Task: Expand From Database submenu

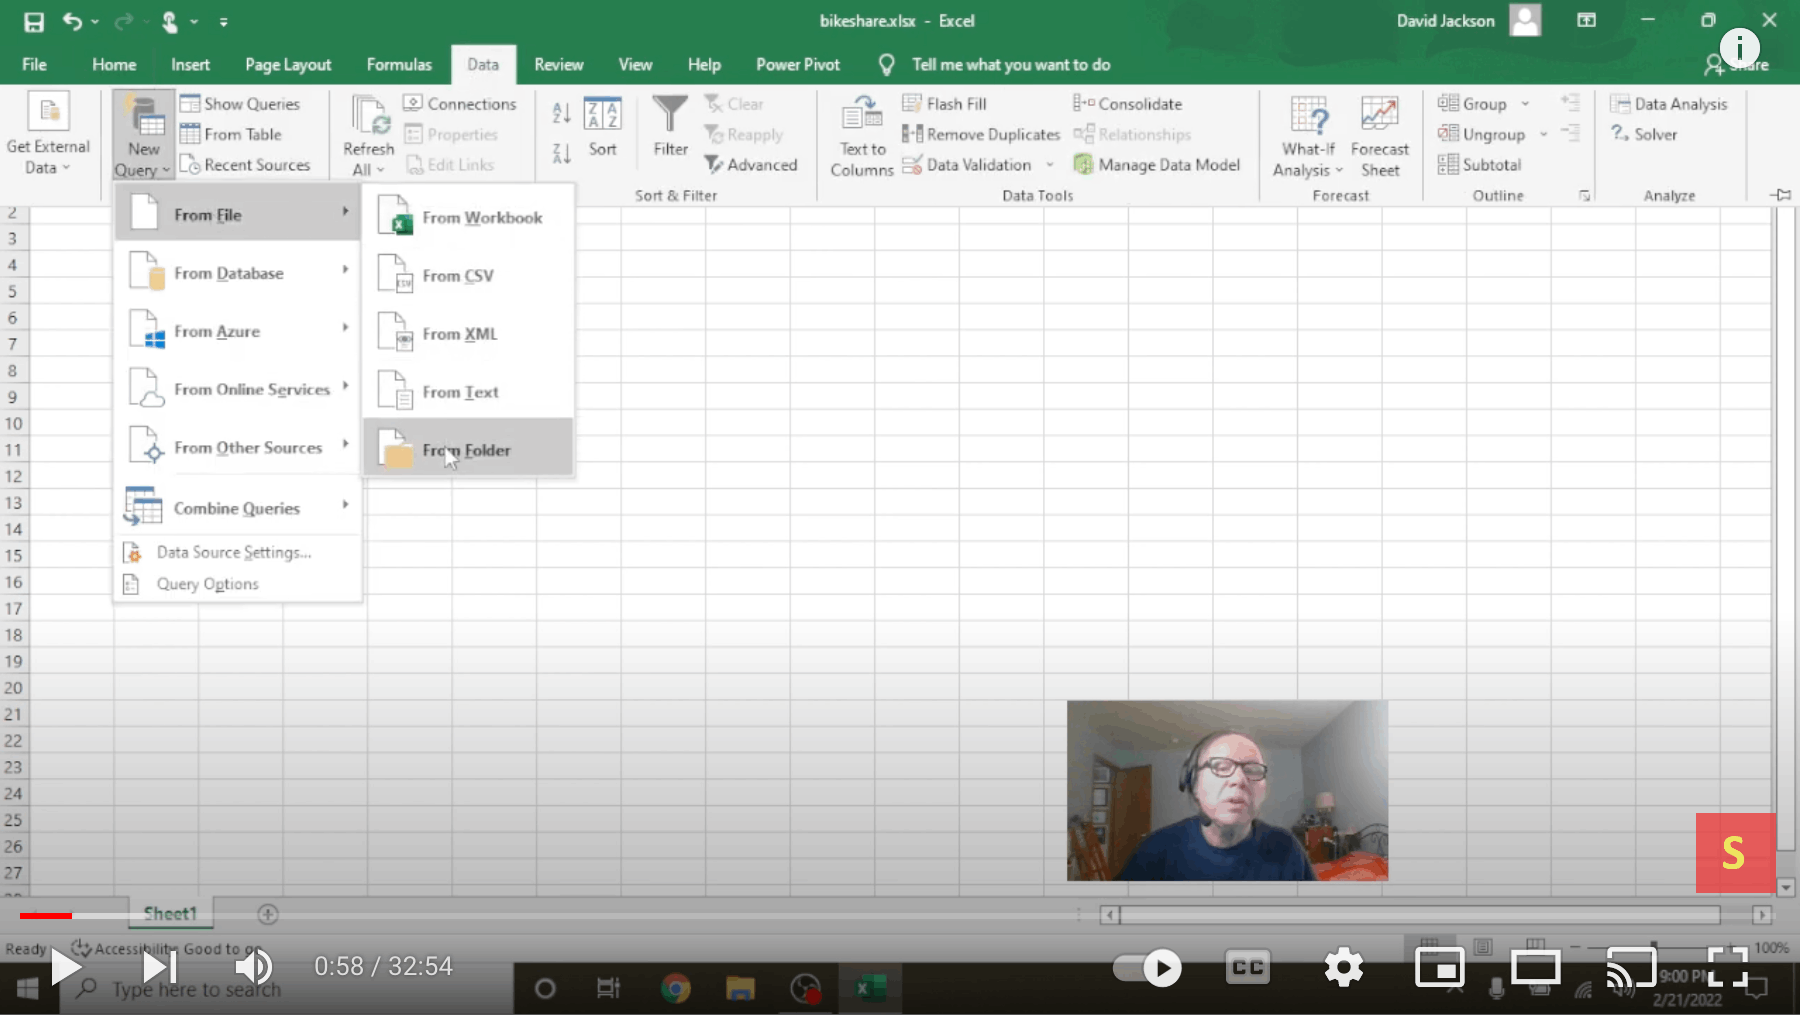Action: pos(238,273)
